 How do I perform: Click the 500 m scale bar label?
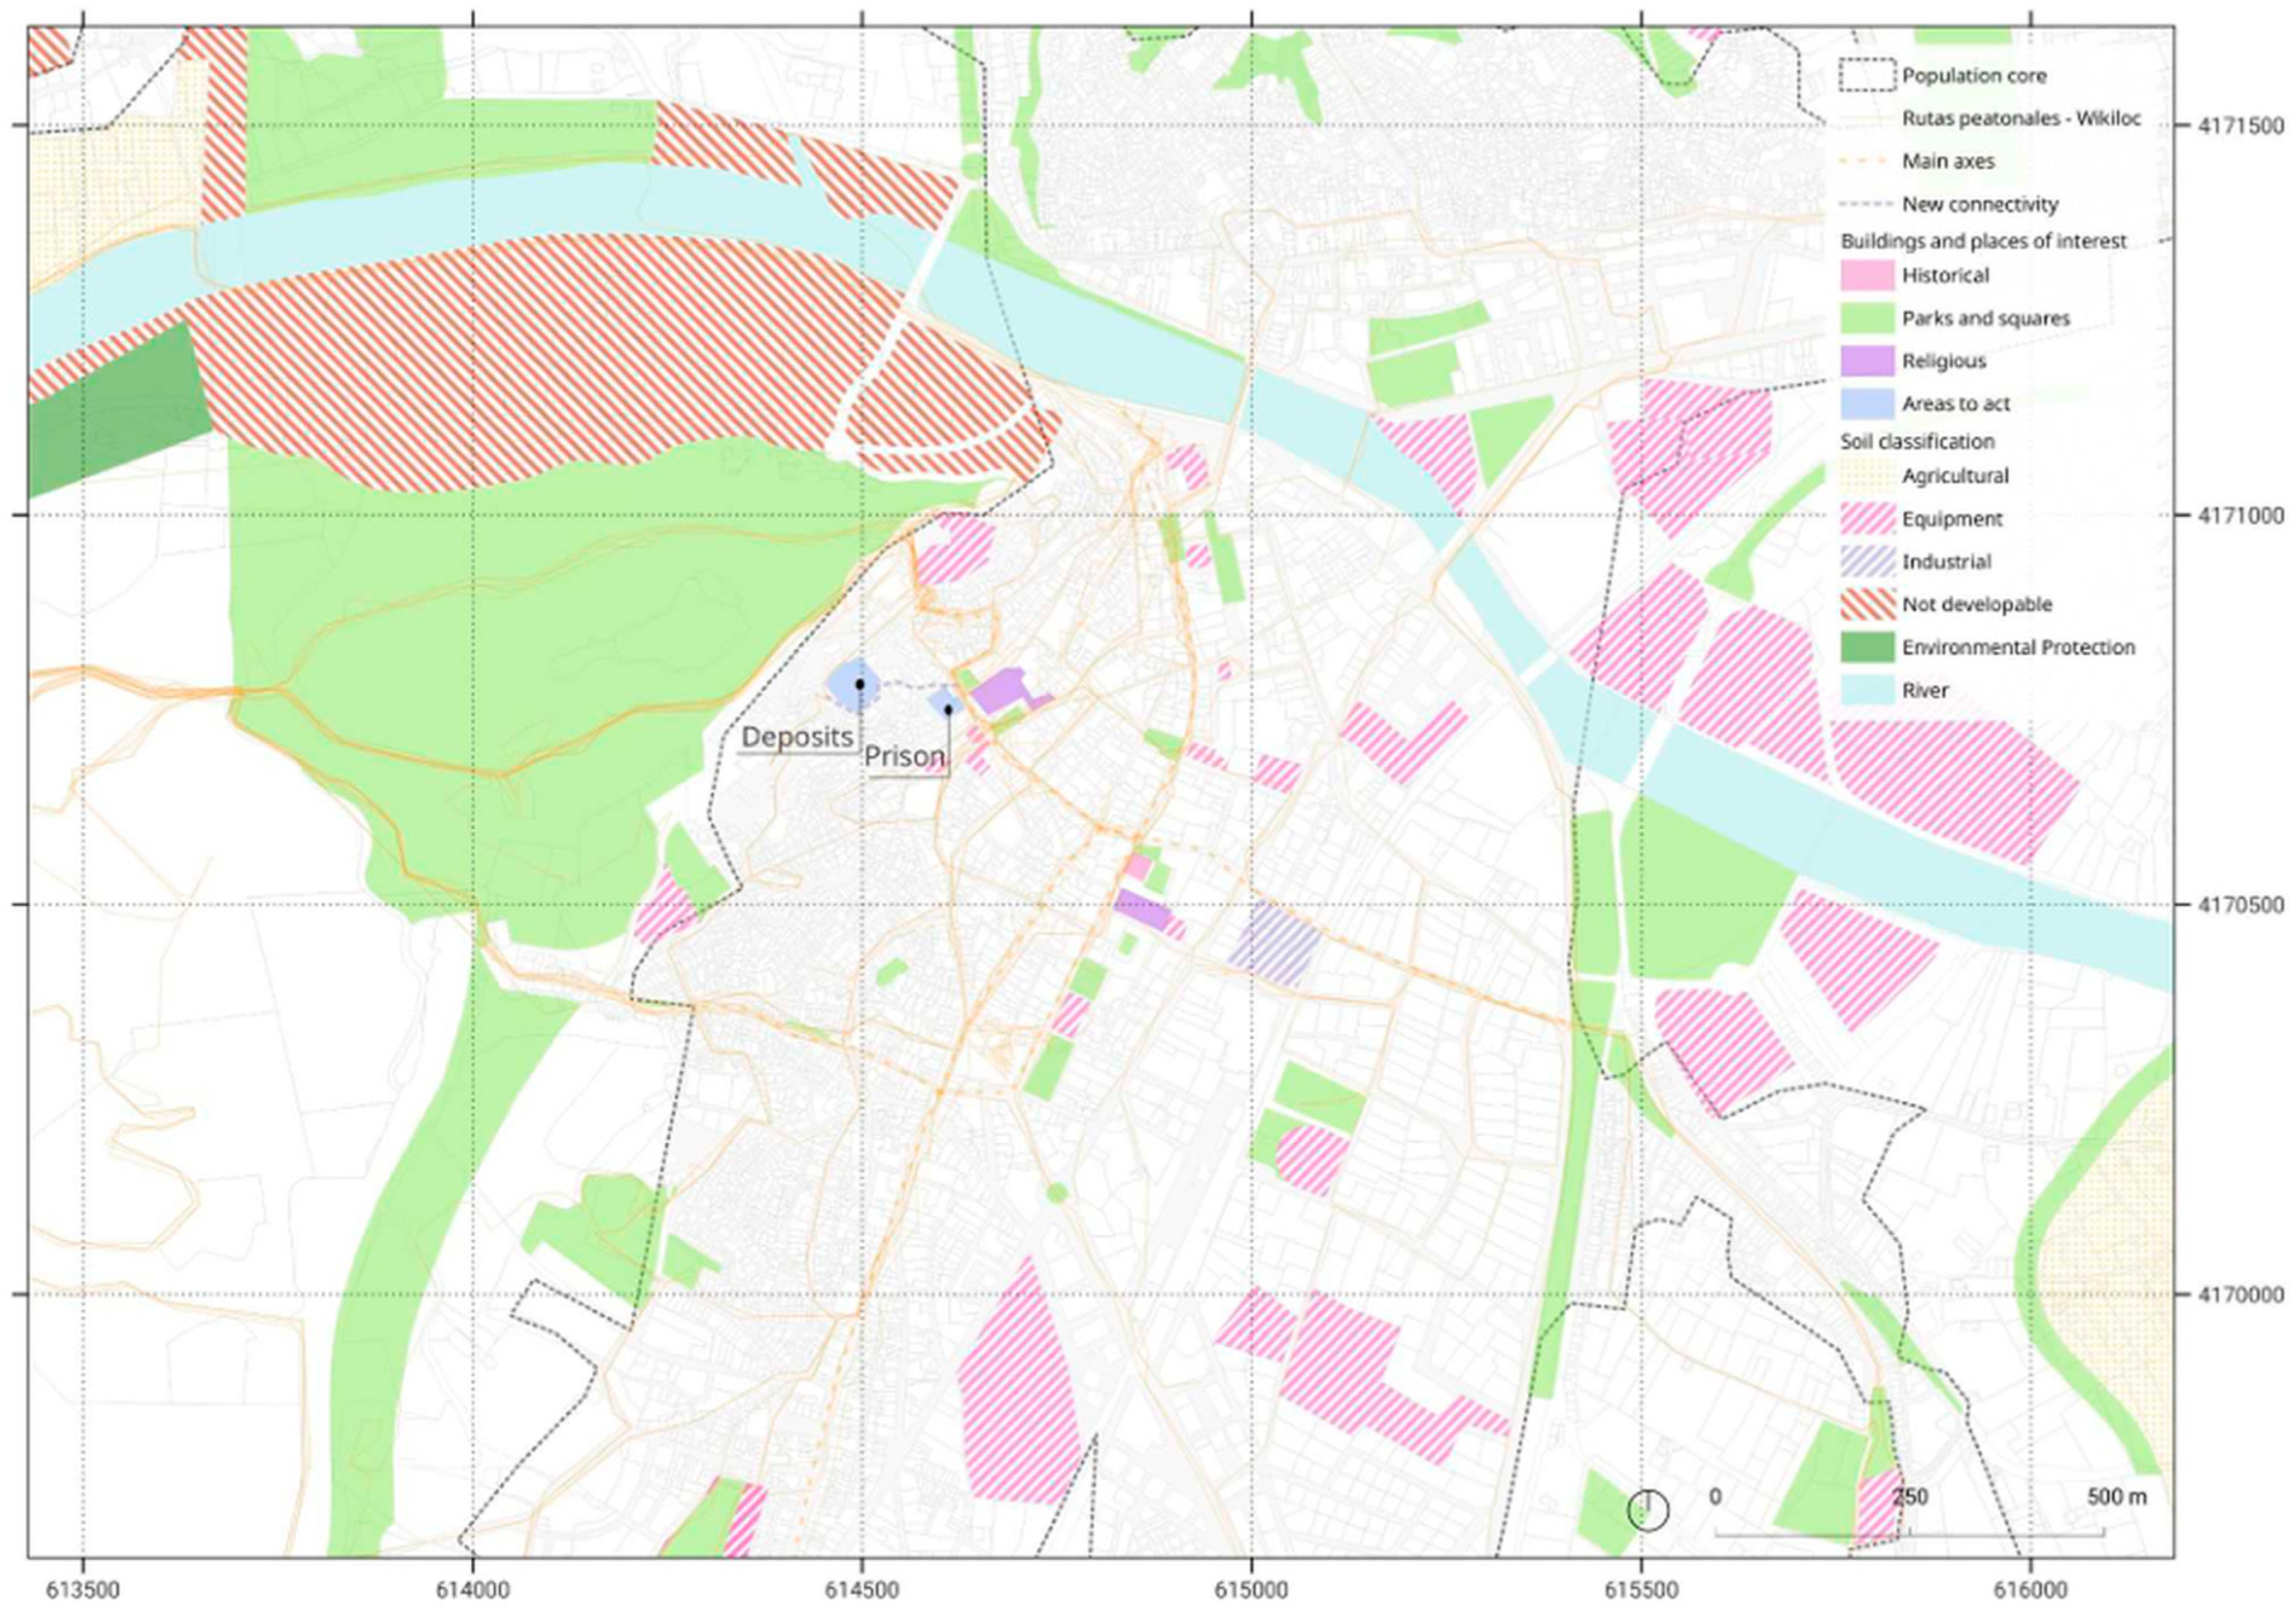(x=2116, y=1497)
